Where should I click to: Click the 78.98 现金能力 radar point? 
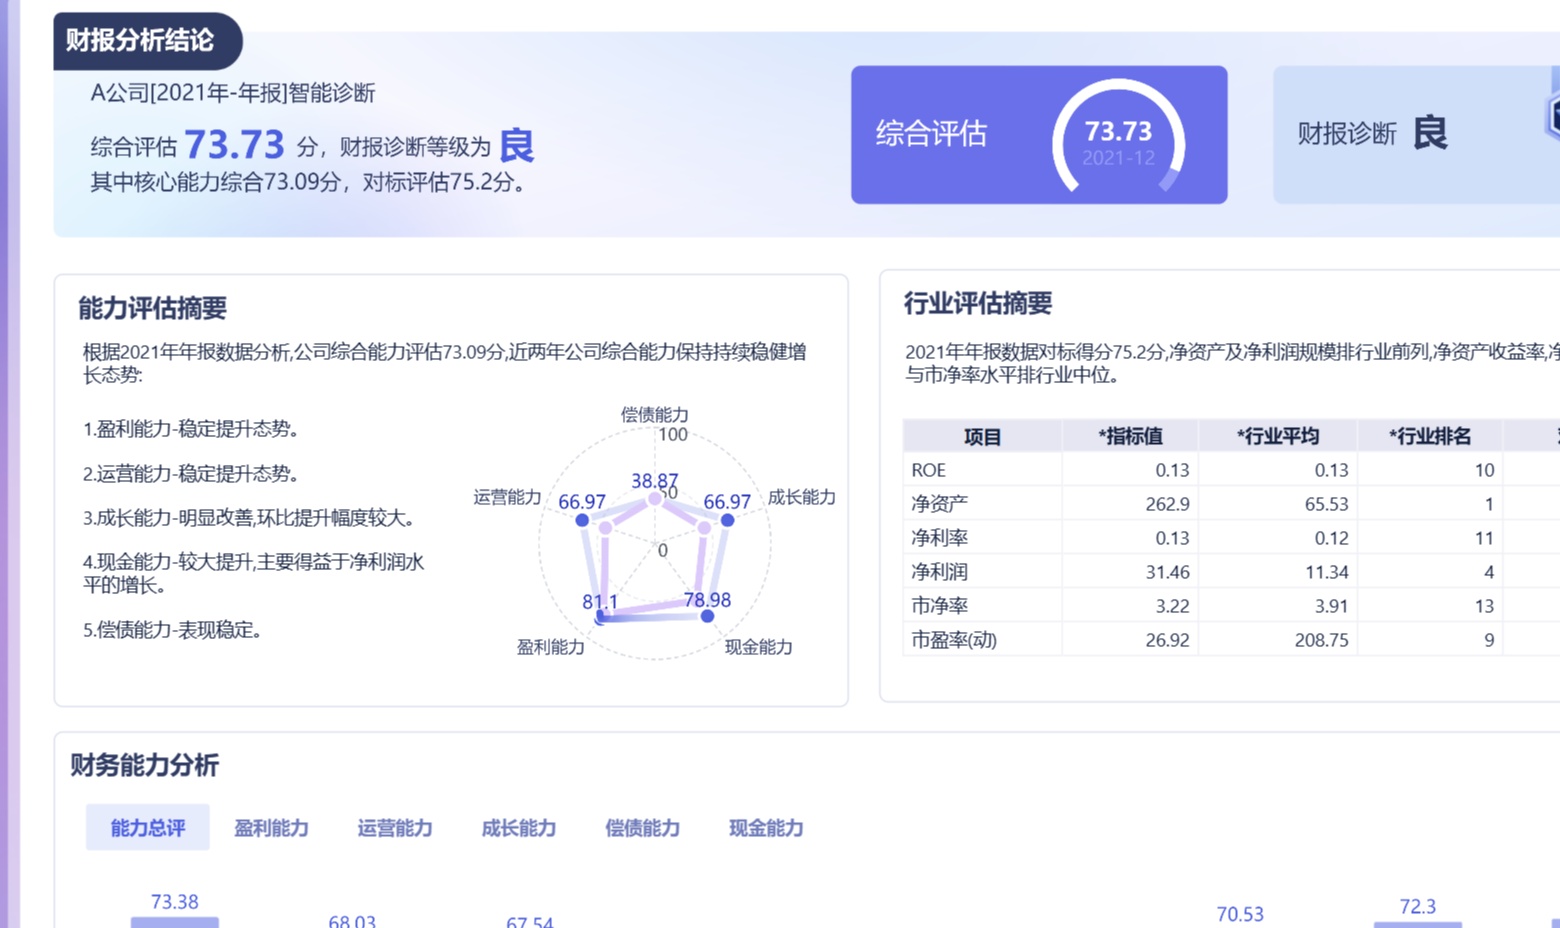(x=707, y=616)
